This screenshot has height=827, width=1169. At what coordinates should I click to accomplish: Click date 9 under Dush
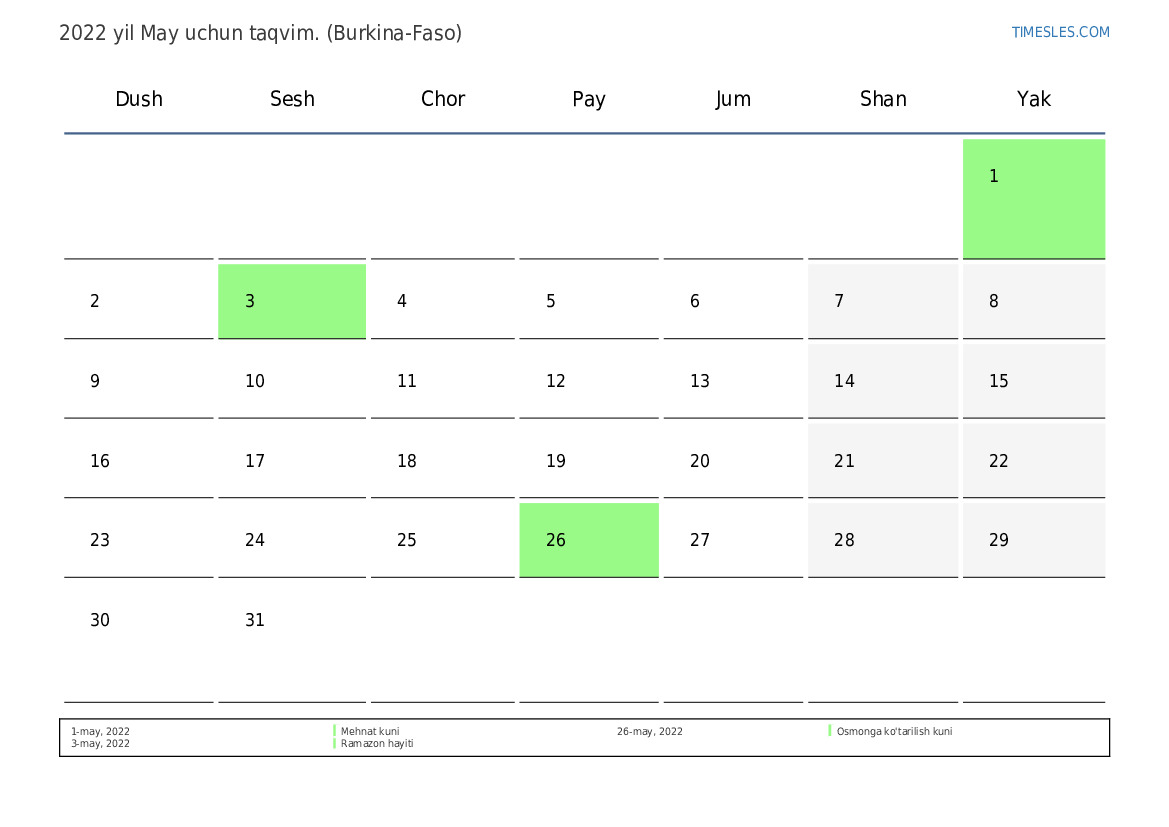95,381
